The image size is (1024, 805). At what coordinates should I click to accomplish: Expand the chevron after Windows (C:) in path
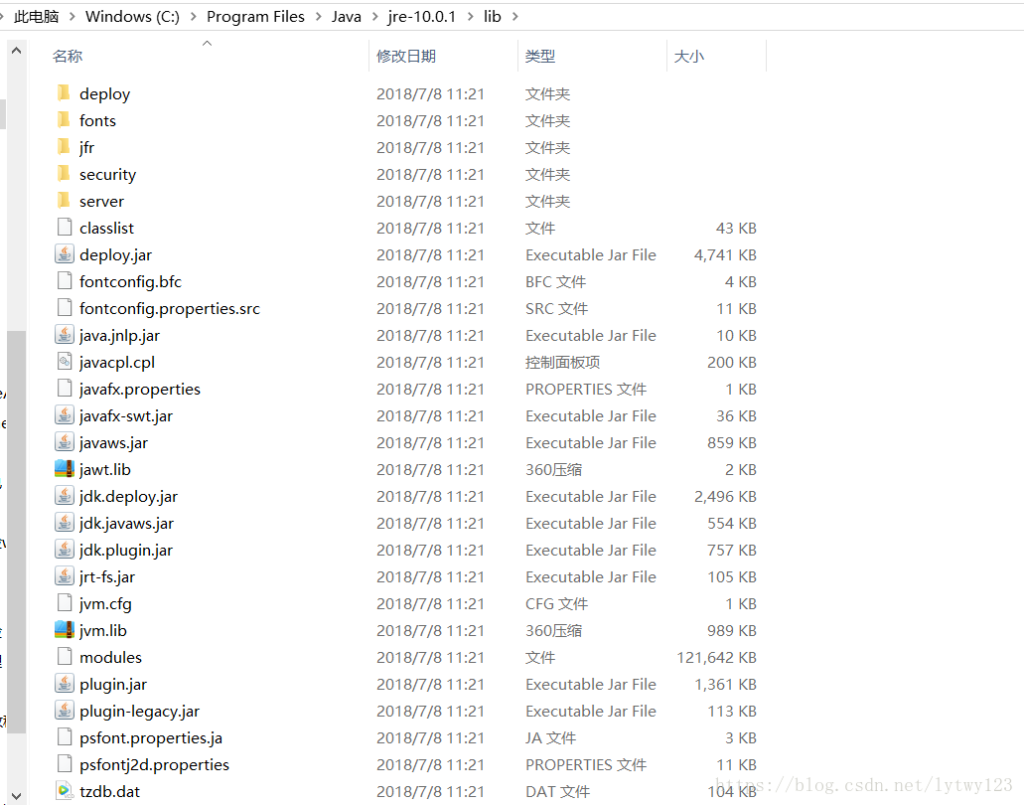193,17
